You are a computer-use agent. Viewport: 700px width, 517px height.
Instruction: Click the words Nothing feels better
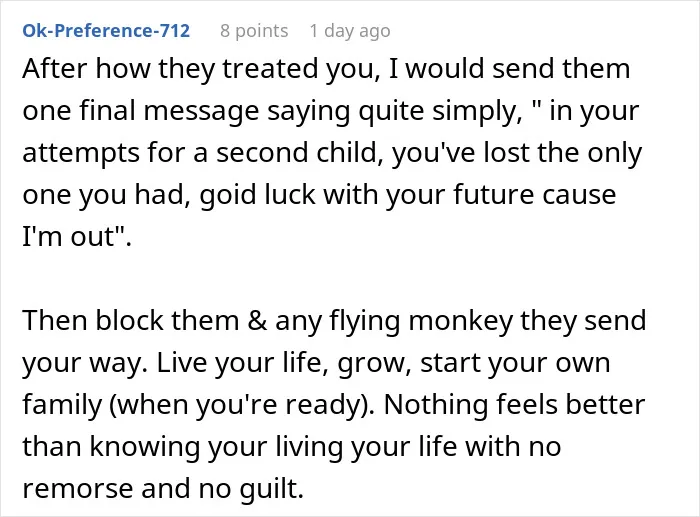pos(514,404)
